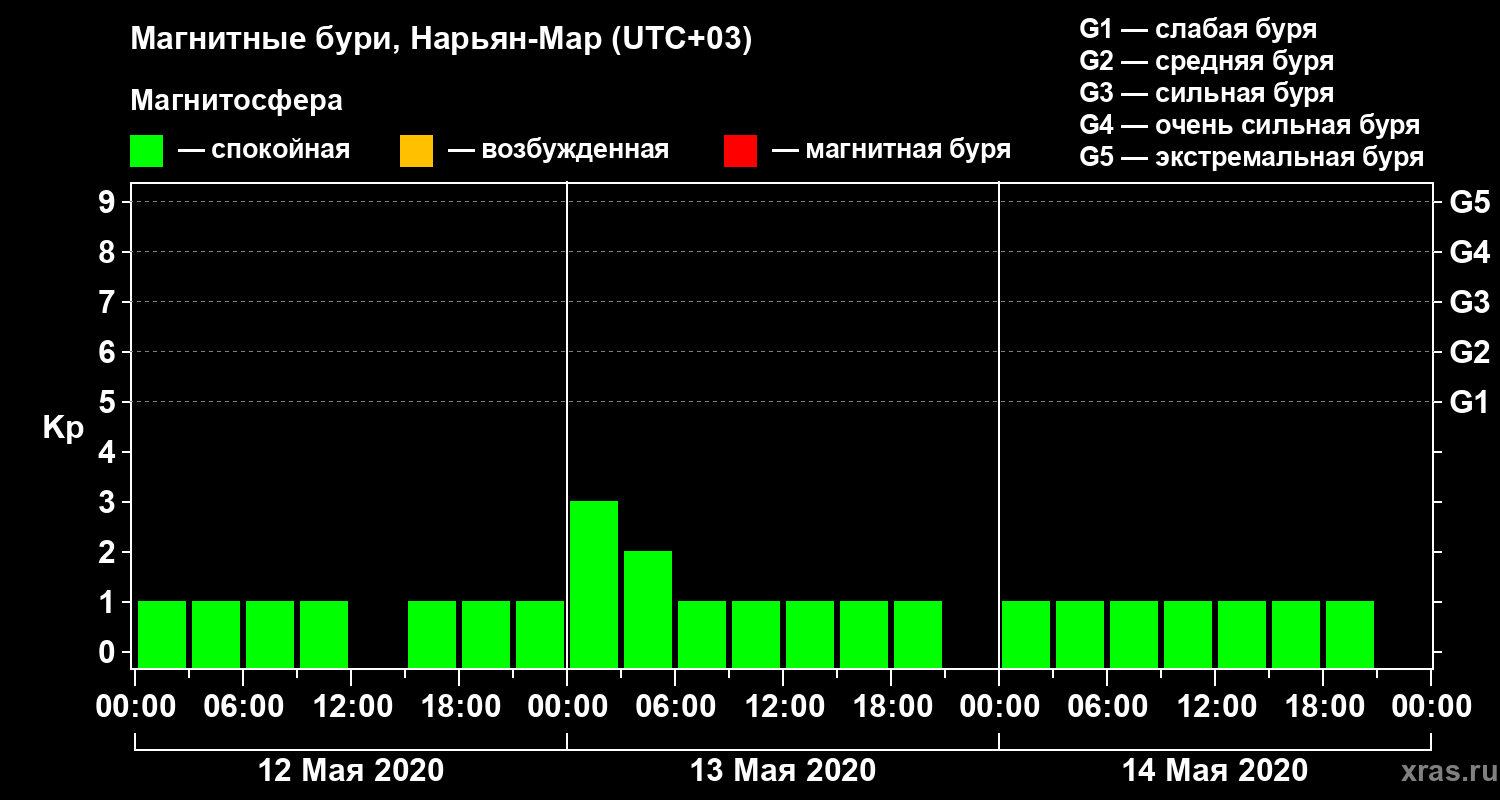Click 'G3 — сильная буря' legend line
Screen dimensions: 1500x800
[x=1206, y=93]
